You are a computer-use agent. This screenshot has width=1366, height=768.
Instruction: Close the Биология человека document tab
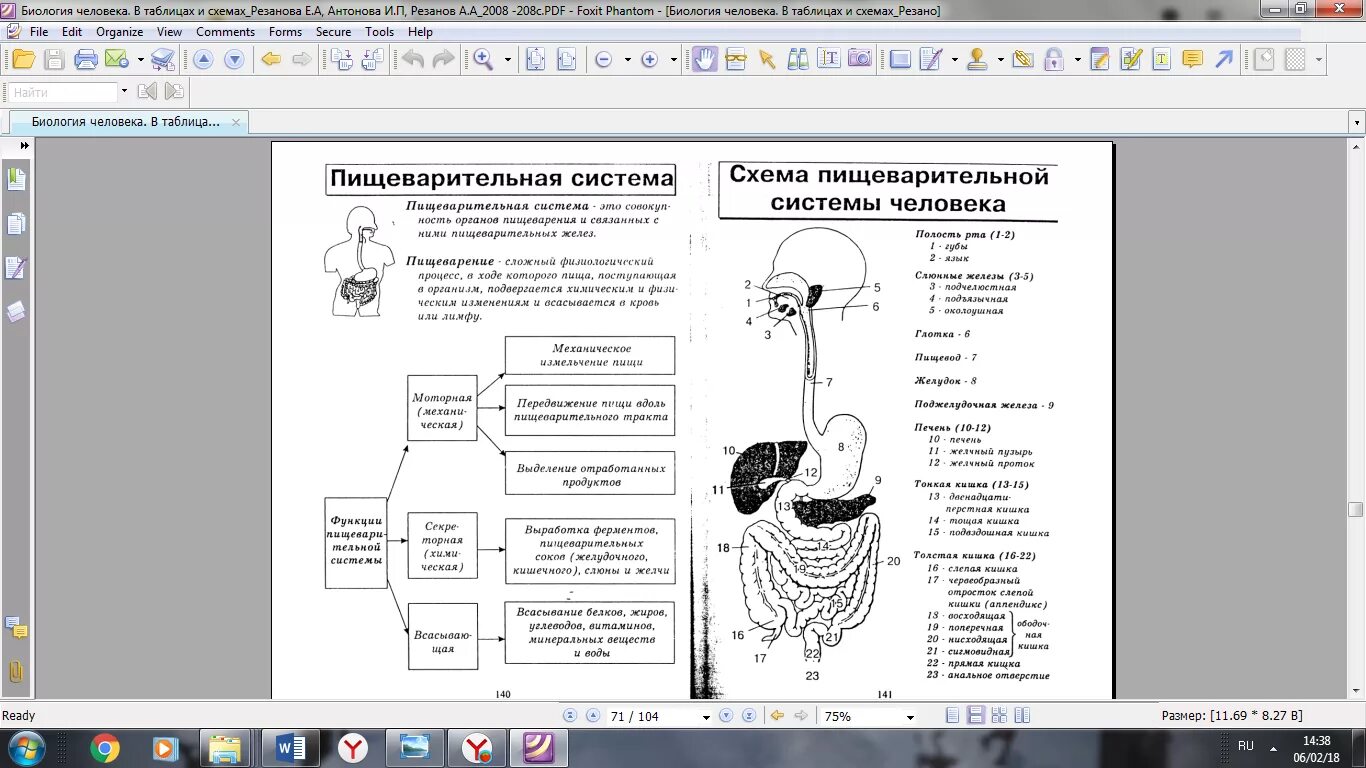pos(236,122)
